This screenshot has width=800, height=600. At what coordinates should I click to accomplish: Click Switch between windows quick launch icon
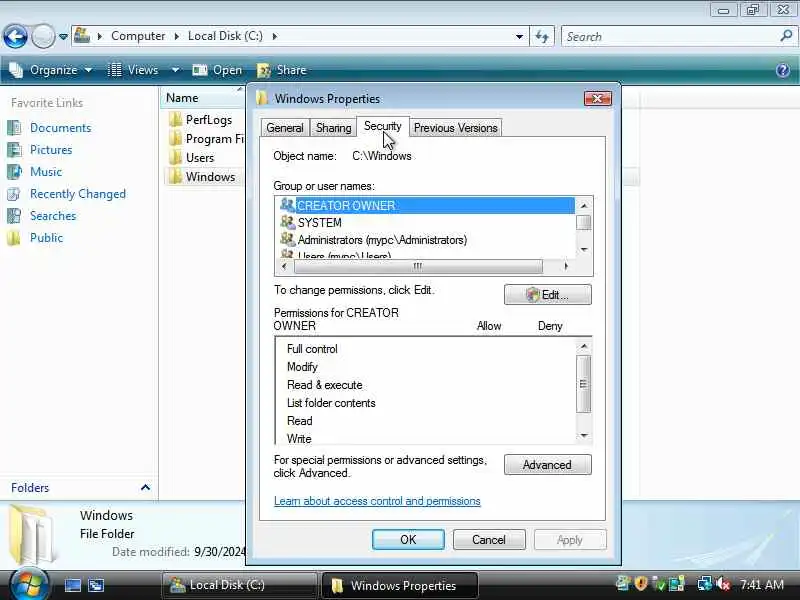(96, 585)
